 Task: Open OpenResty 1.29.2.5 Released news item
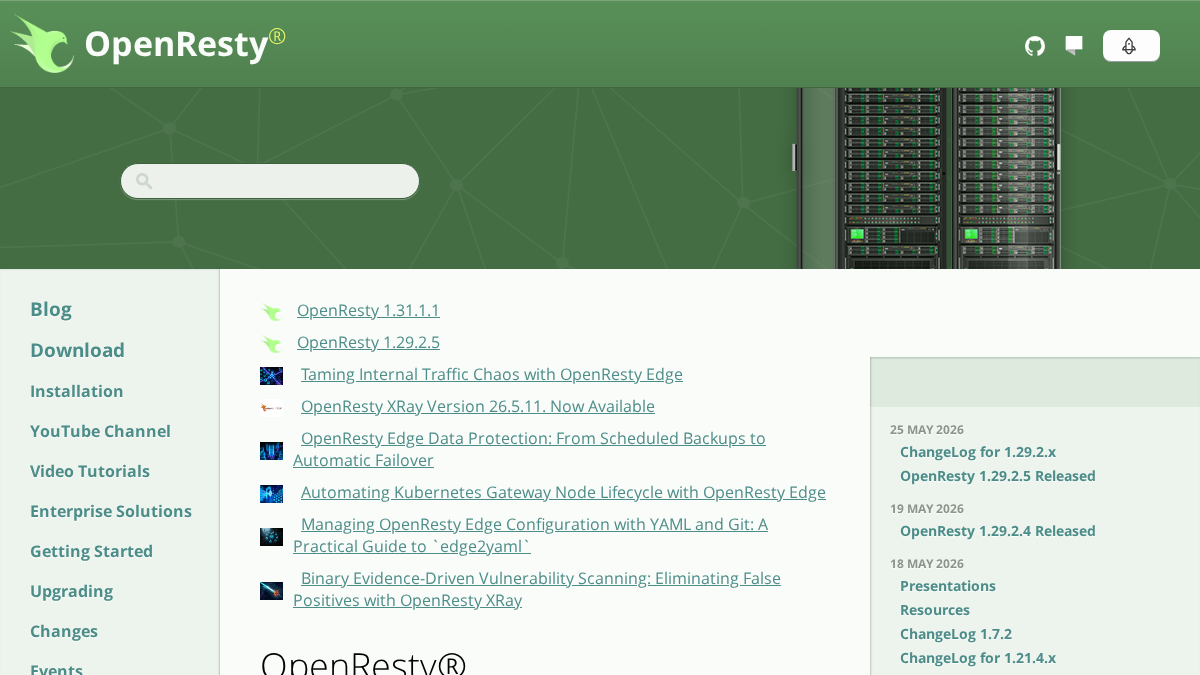[998, 476]
